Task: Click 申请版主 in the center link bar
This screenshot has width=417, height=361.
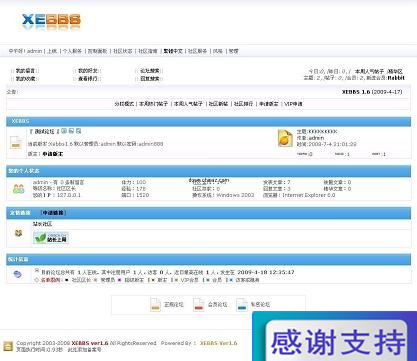Action: [269, 104]
